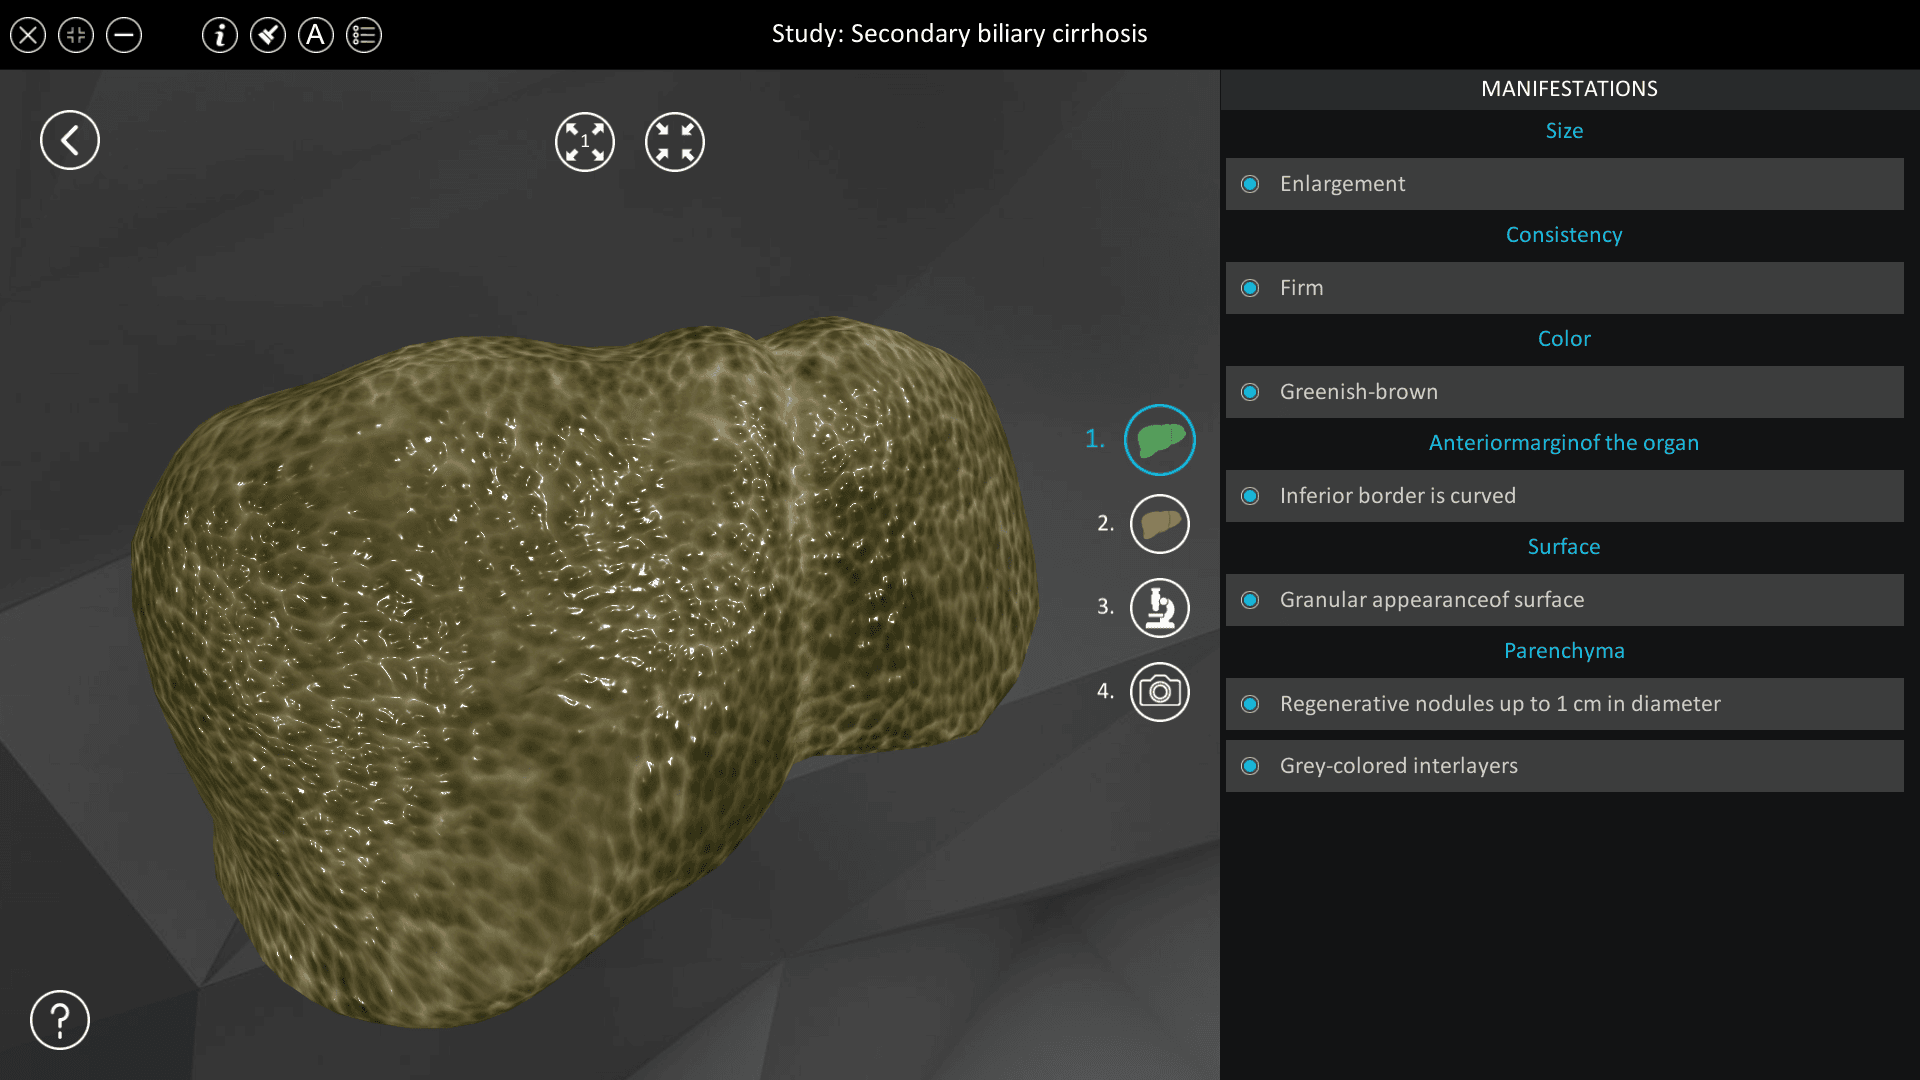Click the minus icon in the top bar
Screen dimensions: 1920x1080
pos(124,36)
